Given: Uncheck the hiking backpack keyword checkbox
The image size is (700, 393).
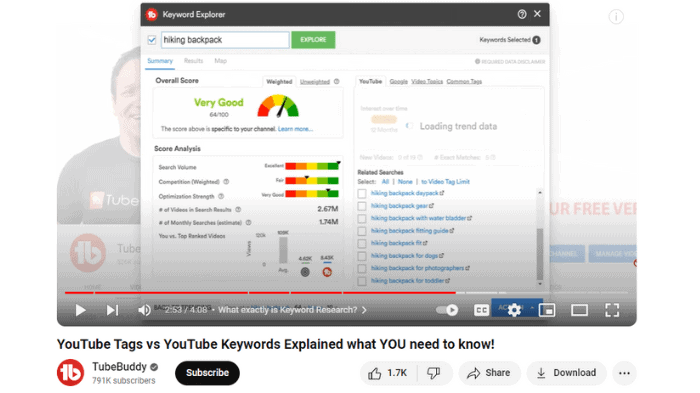Looking at the screenshot, I should (x=152, y=40).
